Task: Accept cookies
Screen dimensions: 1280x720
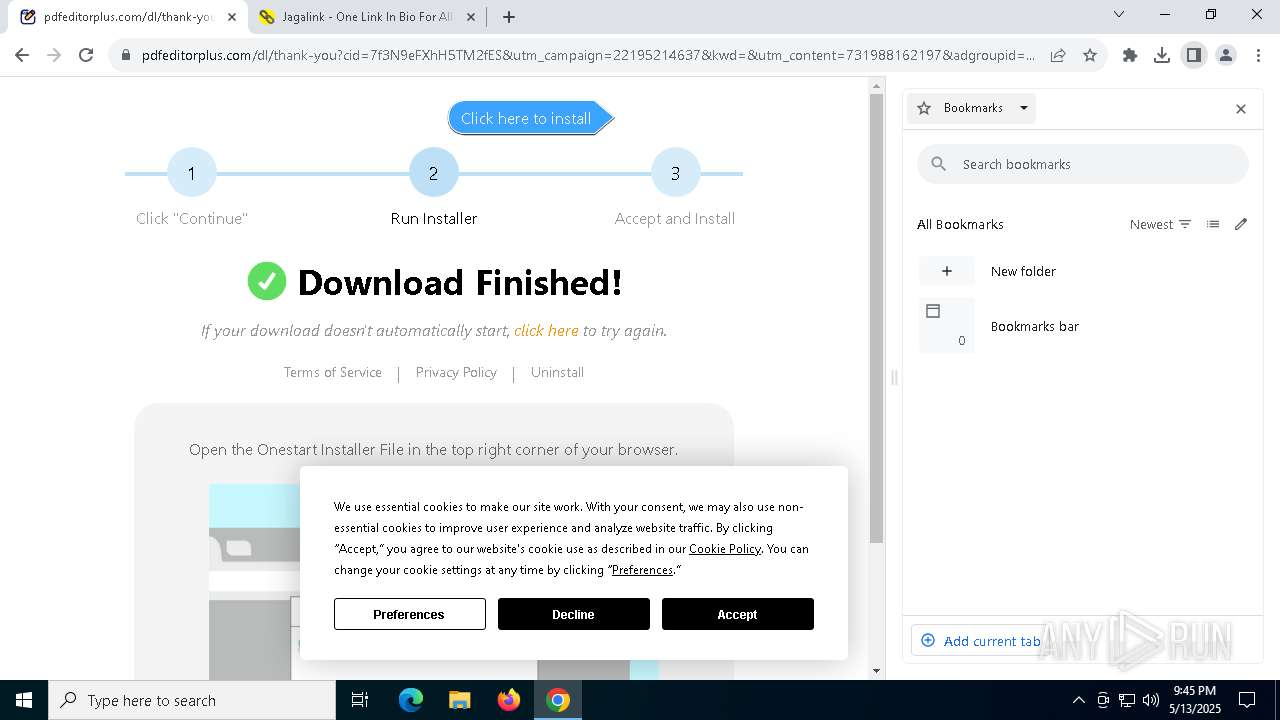Action: (x=738, y=614)
